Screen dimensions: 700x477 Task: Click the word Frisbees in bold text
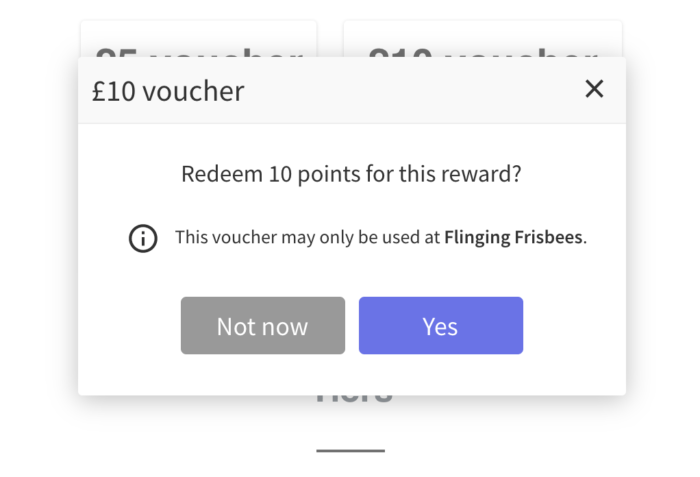click(x=549, y=237)
